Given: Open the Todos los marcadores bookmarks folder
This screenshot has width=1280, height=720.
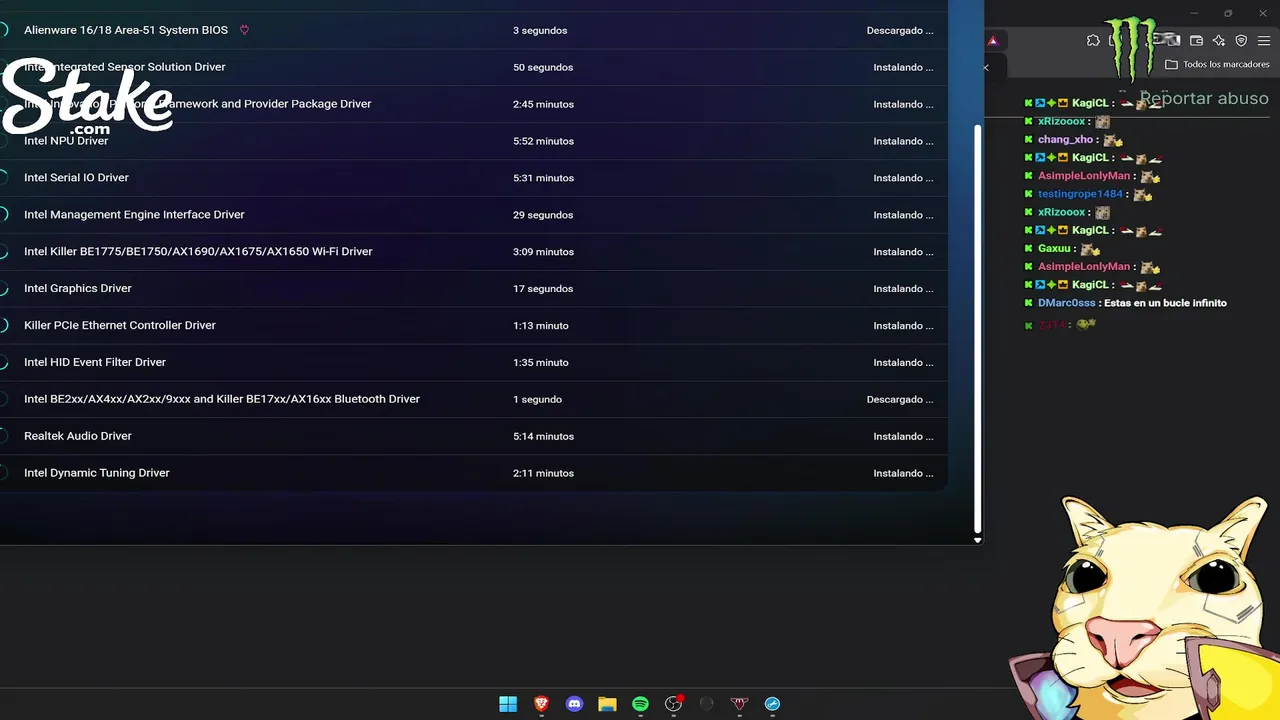Looking at the screenshot, I should (1217, 64).
